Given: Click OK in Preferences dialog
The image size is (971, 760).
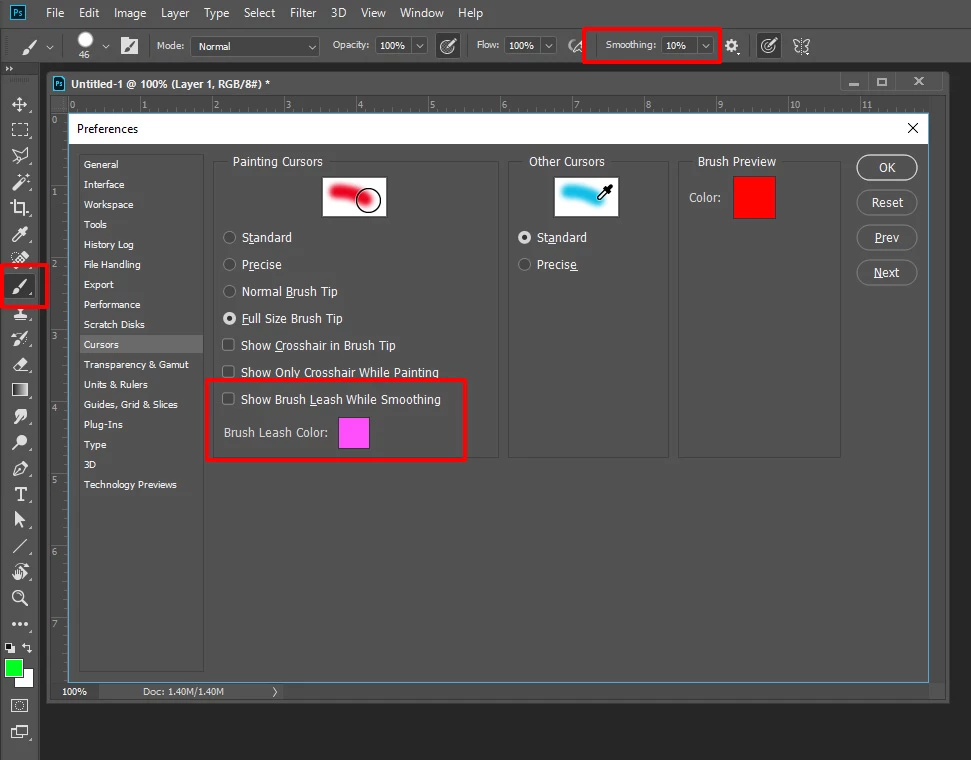Looking at the screenshot, I should [887, 167].
